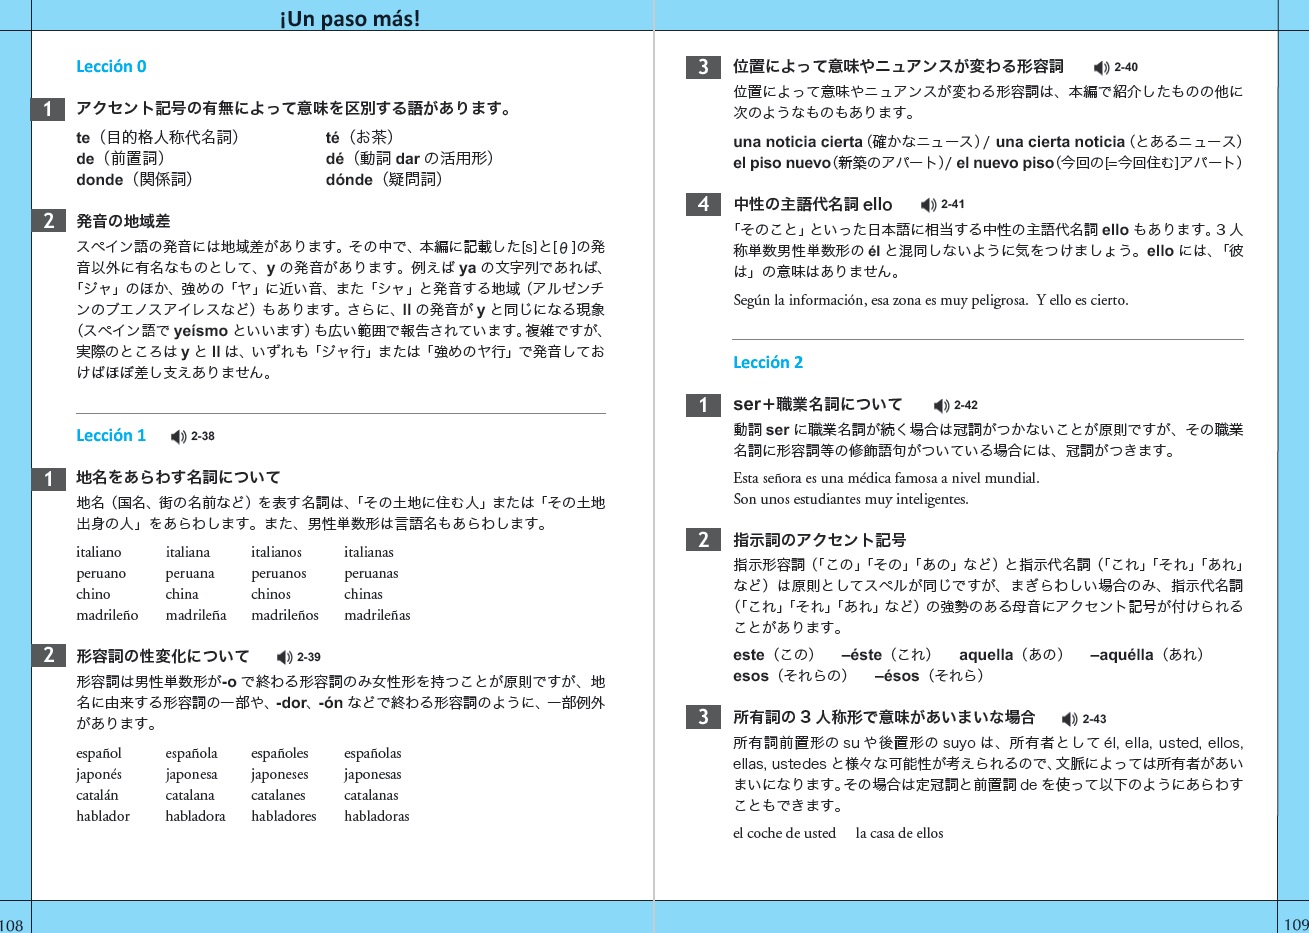Click page number 109 at bottom right
The width and height of the screenshot is (1309, 933).
tap(1295, 925)
